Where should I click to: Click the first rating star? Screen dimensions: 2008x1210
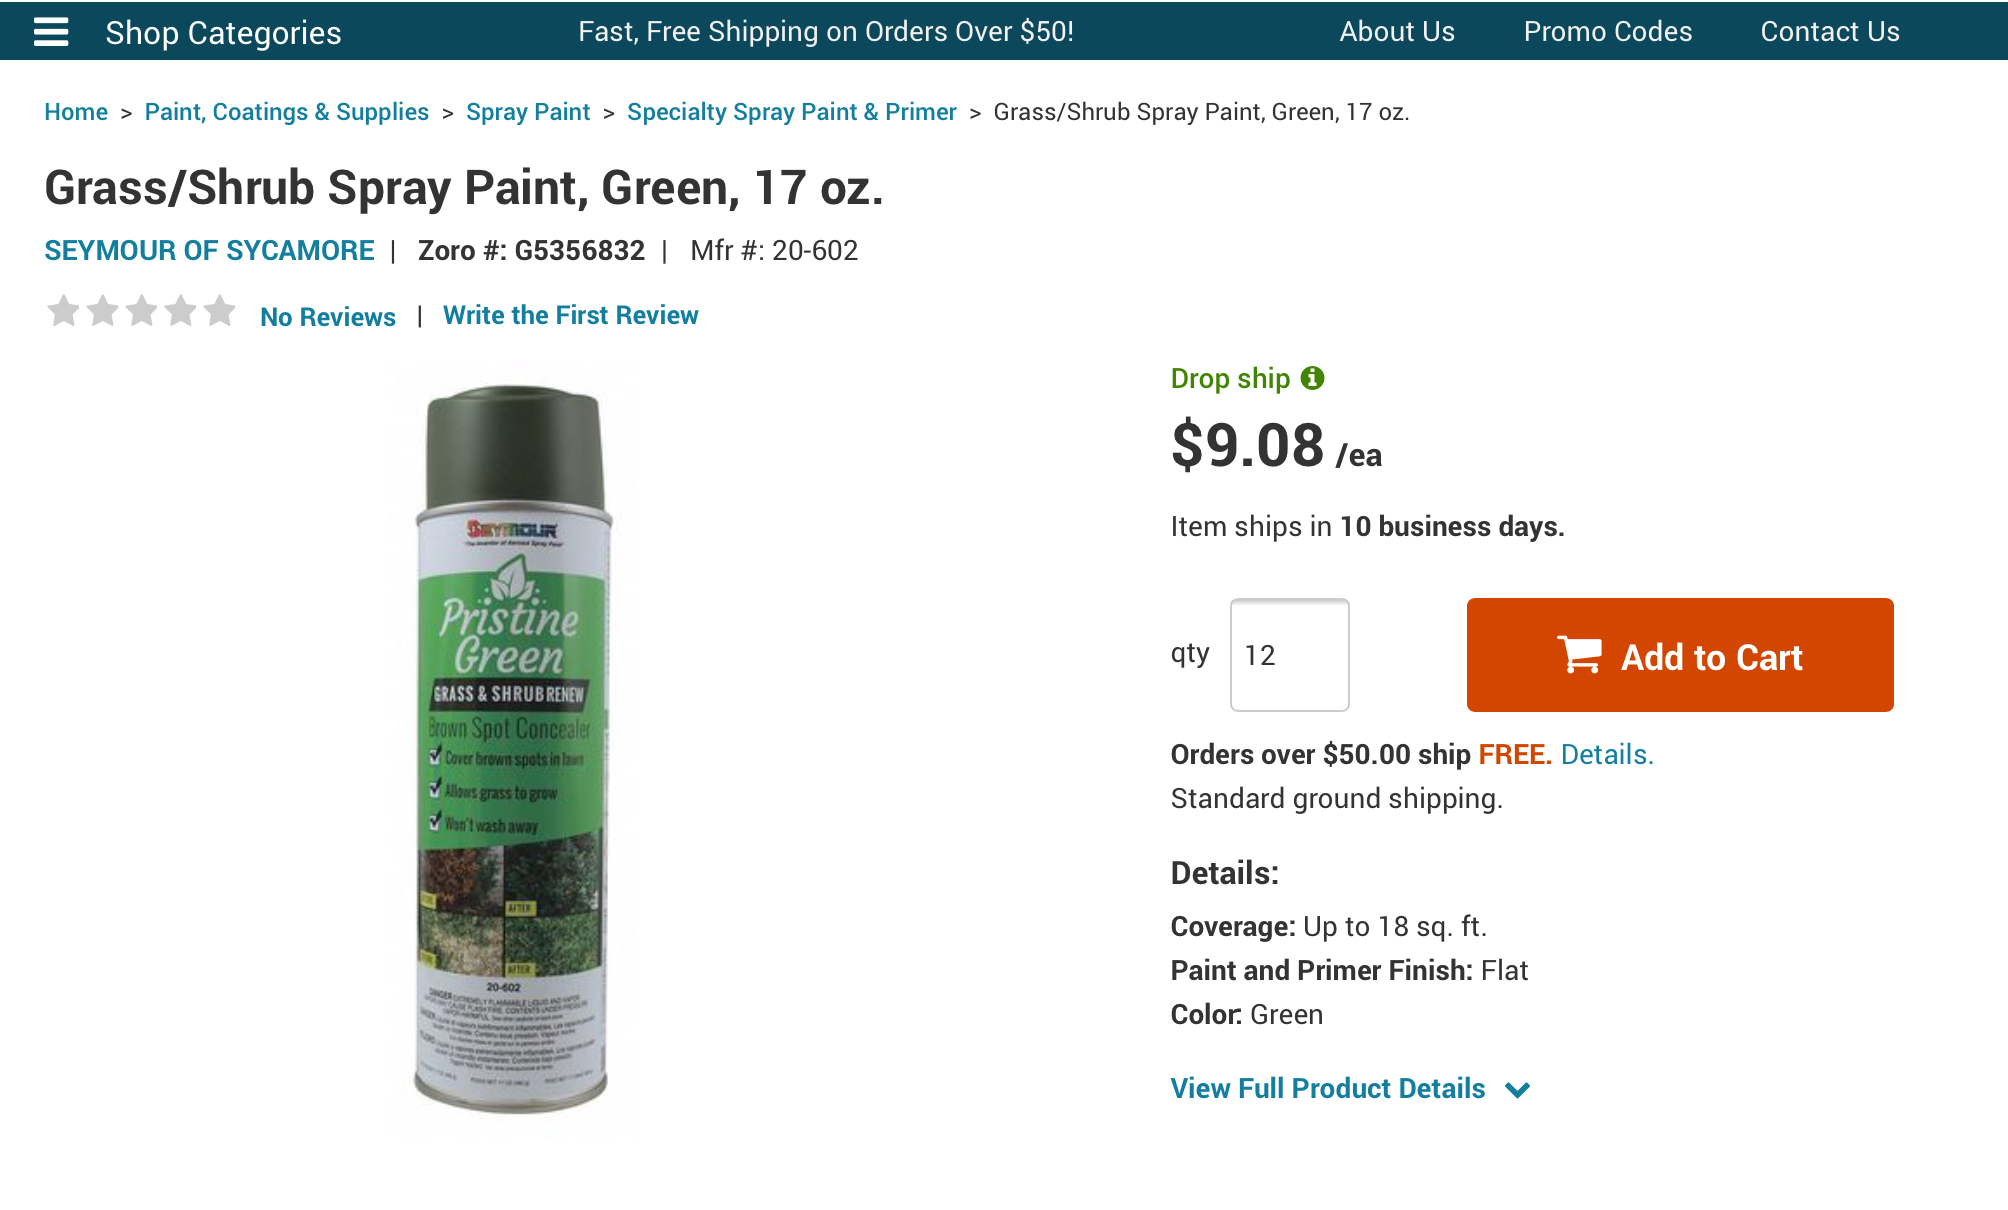click(x=63, y=311)
